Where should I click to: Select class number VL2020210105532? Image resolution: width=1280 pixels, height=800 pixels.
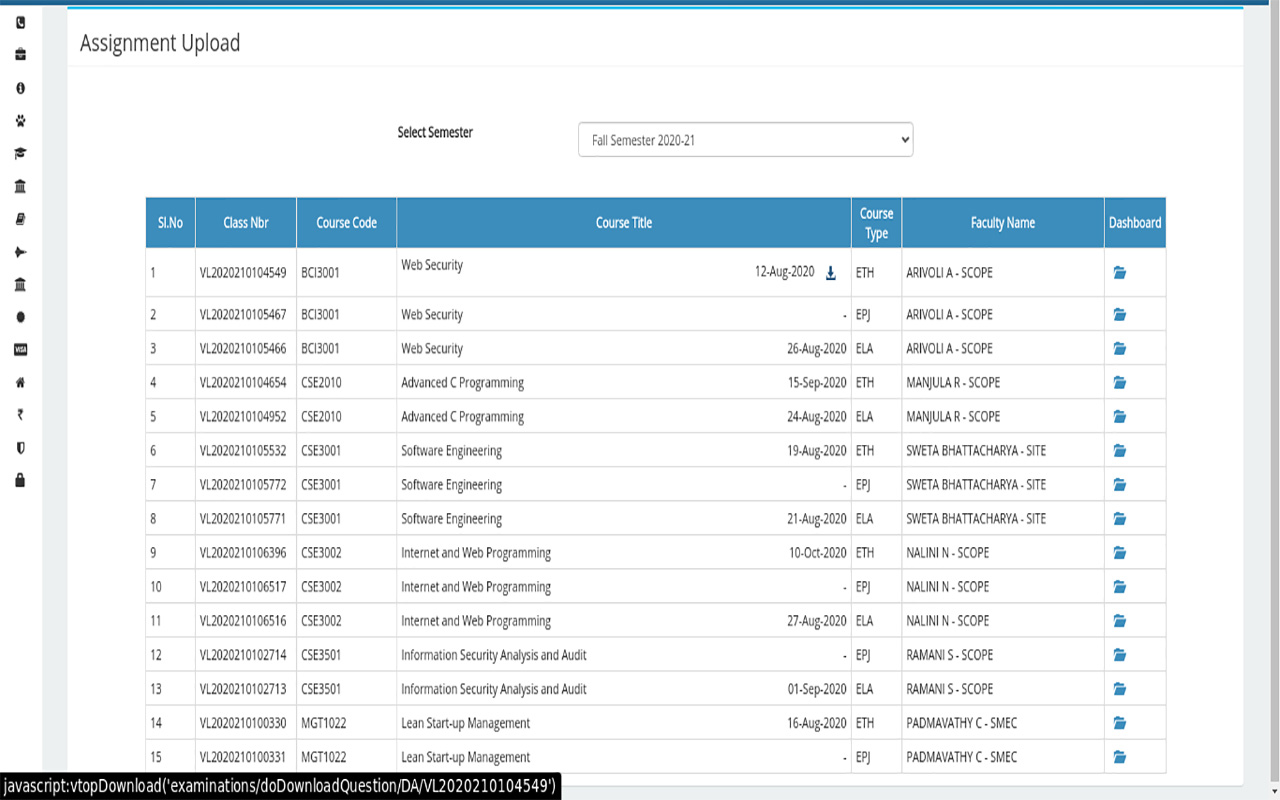pos(243,450)
